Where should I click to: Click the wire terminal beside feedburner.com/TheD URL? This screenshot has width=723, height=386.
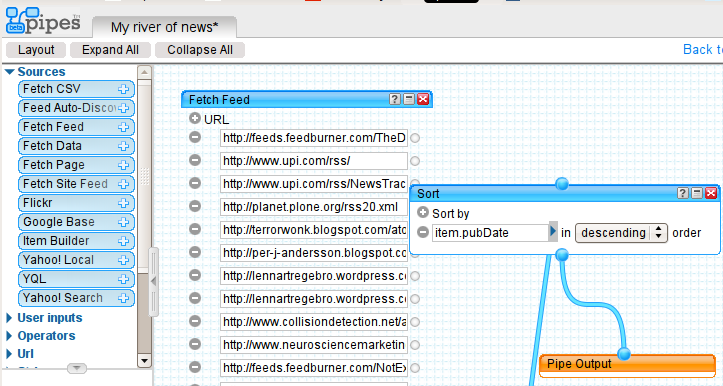pyautogui.click(x=415, y=138)
